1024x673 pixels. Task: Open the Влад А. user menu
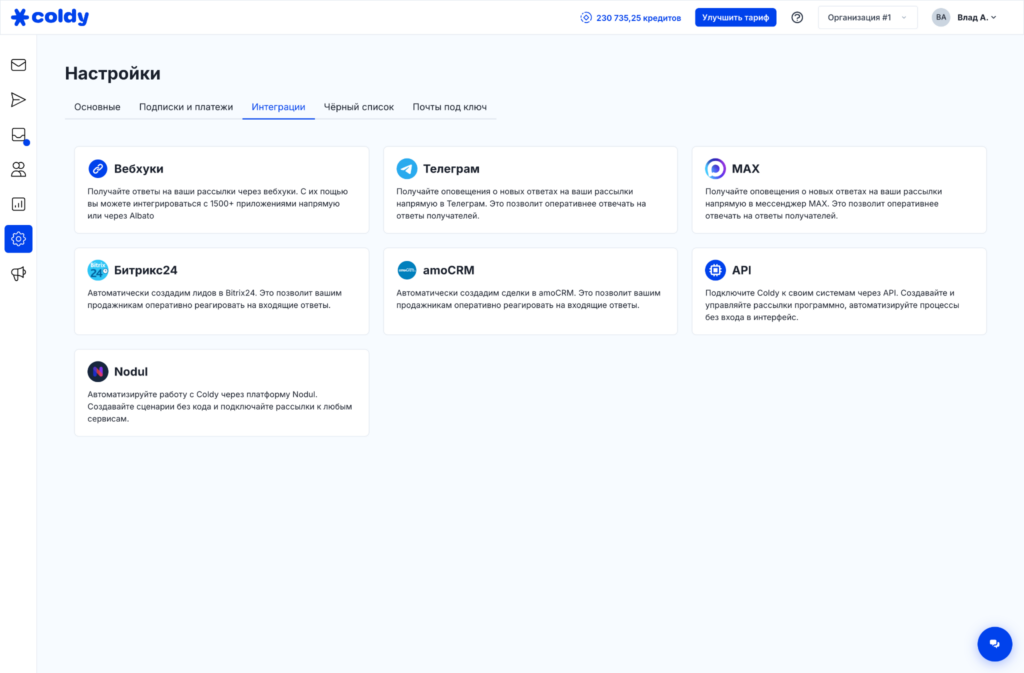(976, 18)
